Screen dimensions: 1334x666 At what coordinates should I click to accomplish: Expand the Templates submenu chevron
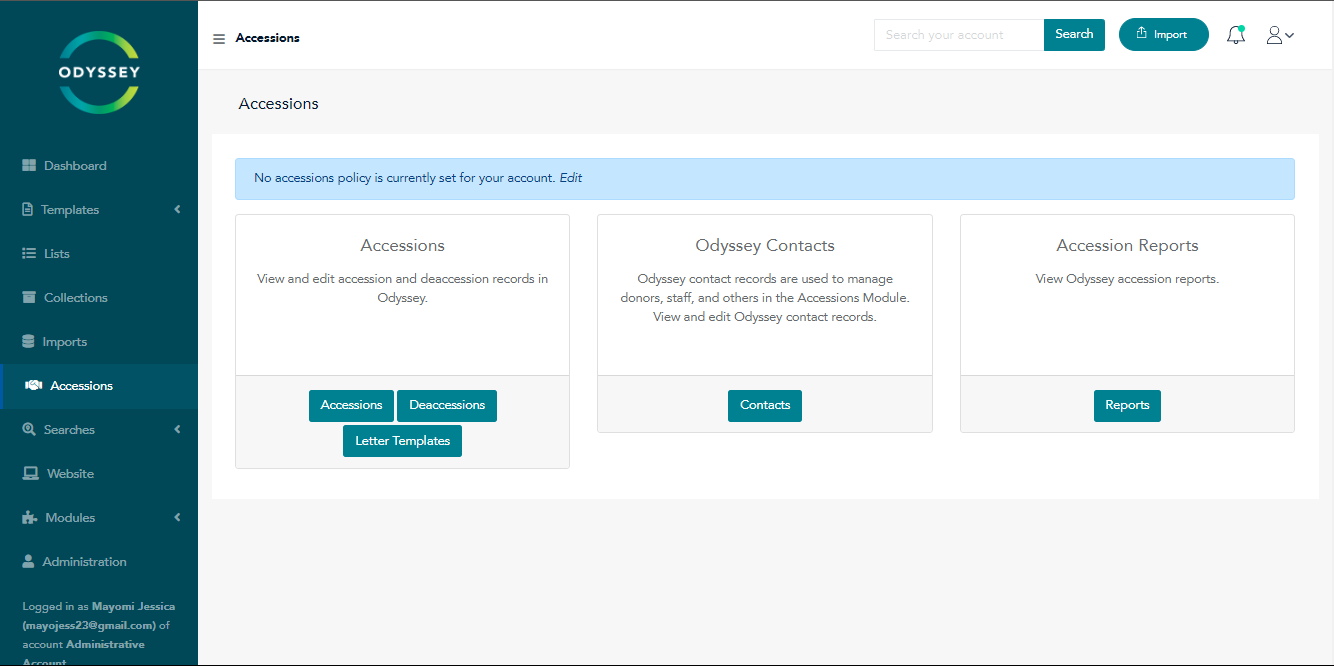[177, 210]
